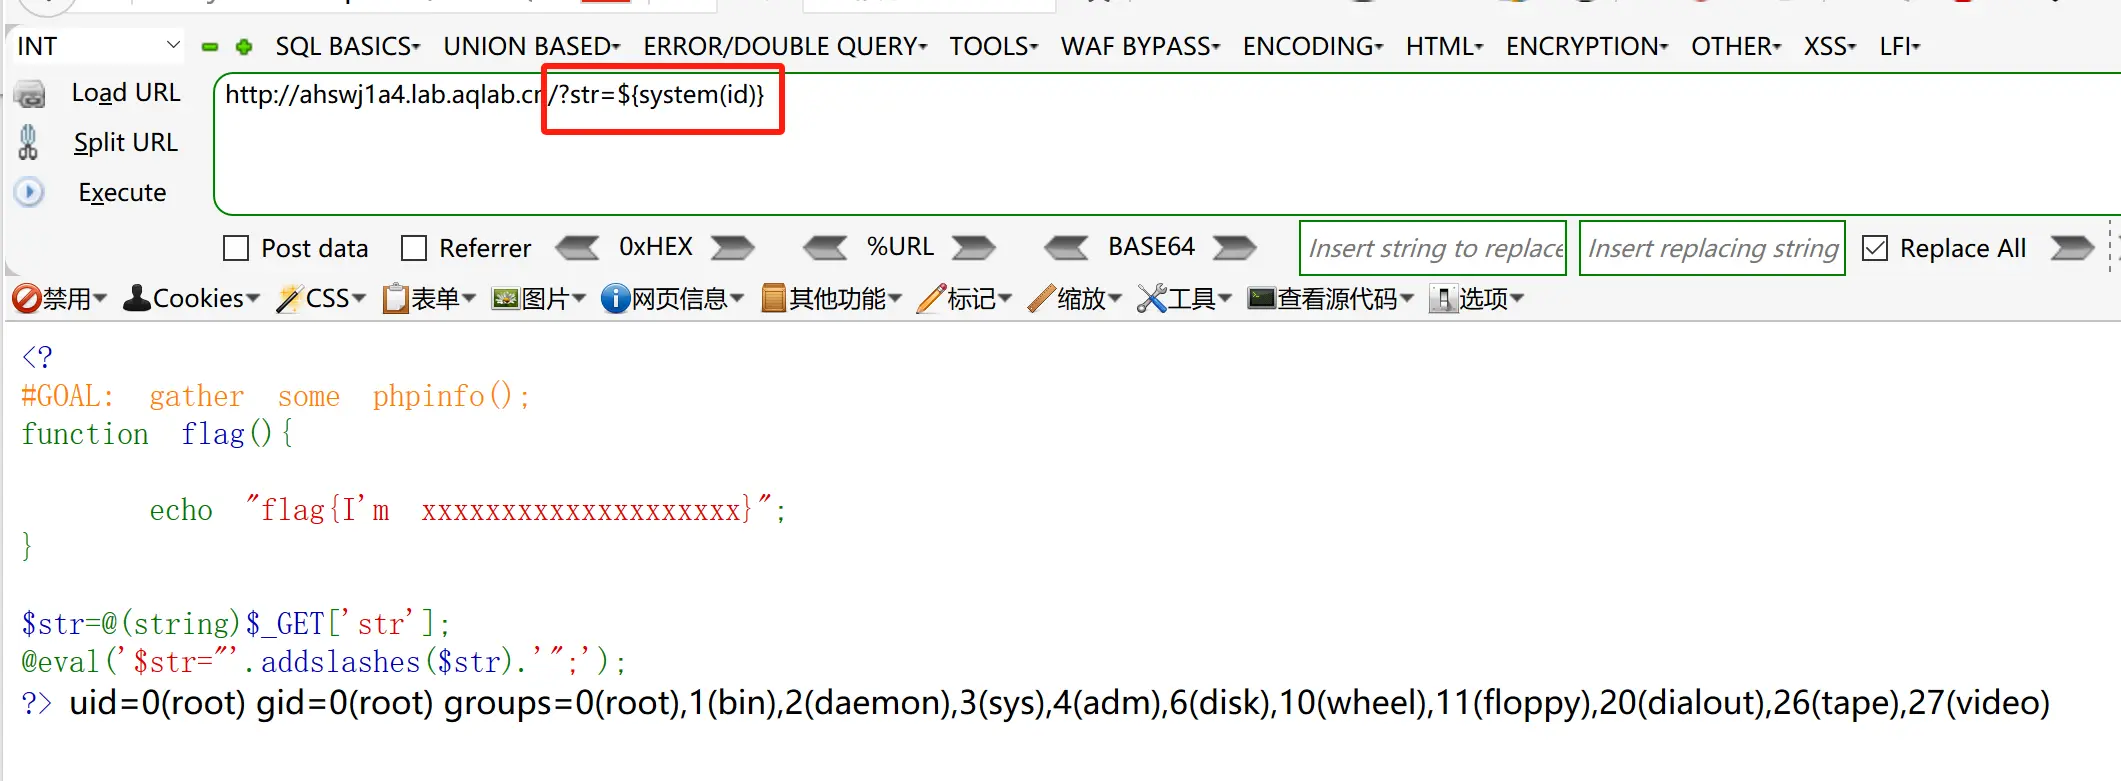Expand the Cookies dropdown in developer toolbar
2121x781 pixels.
(192, 298)
